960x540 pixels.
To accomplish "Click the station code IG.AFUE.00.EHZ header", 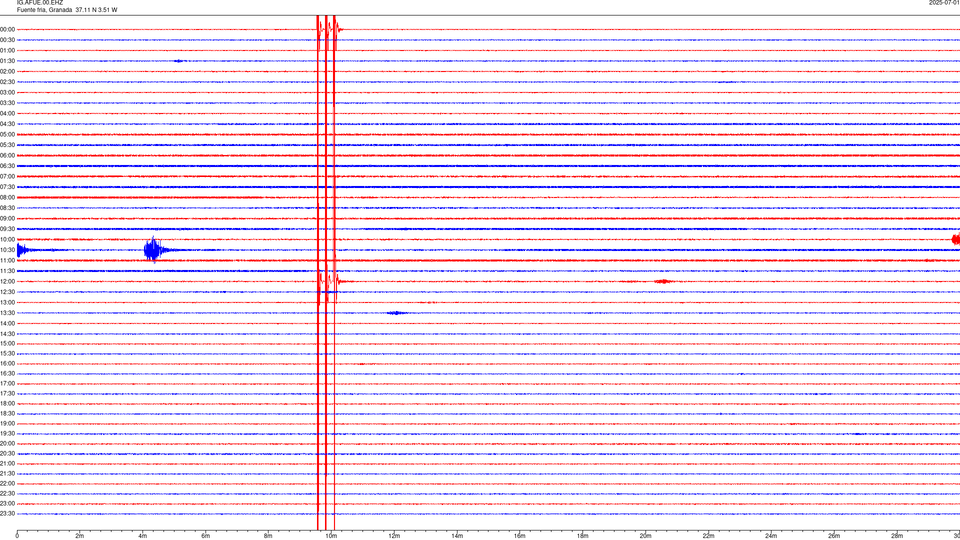I will coord(40,3).
